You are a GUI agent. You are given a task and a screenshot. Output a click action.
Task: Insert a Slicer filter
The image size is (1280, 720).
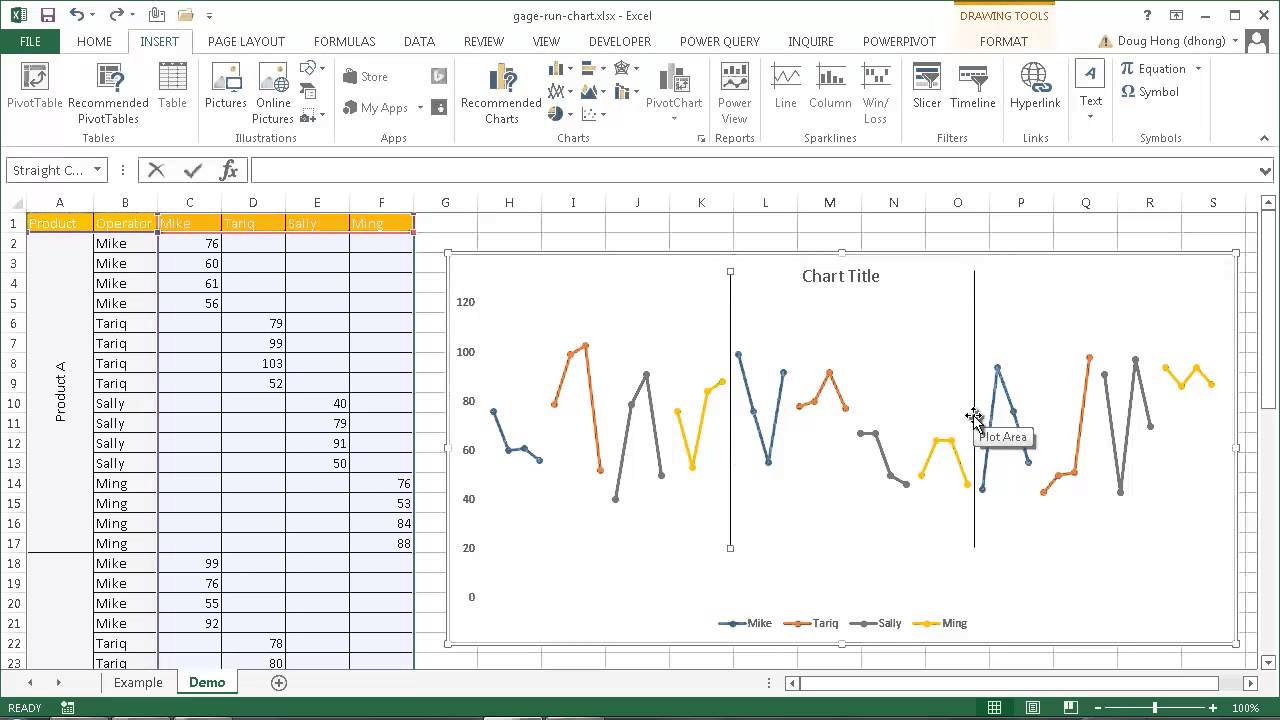927,86
